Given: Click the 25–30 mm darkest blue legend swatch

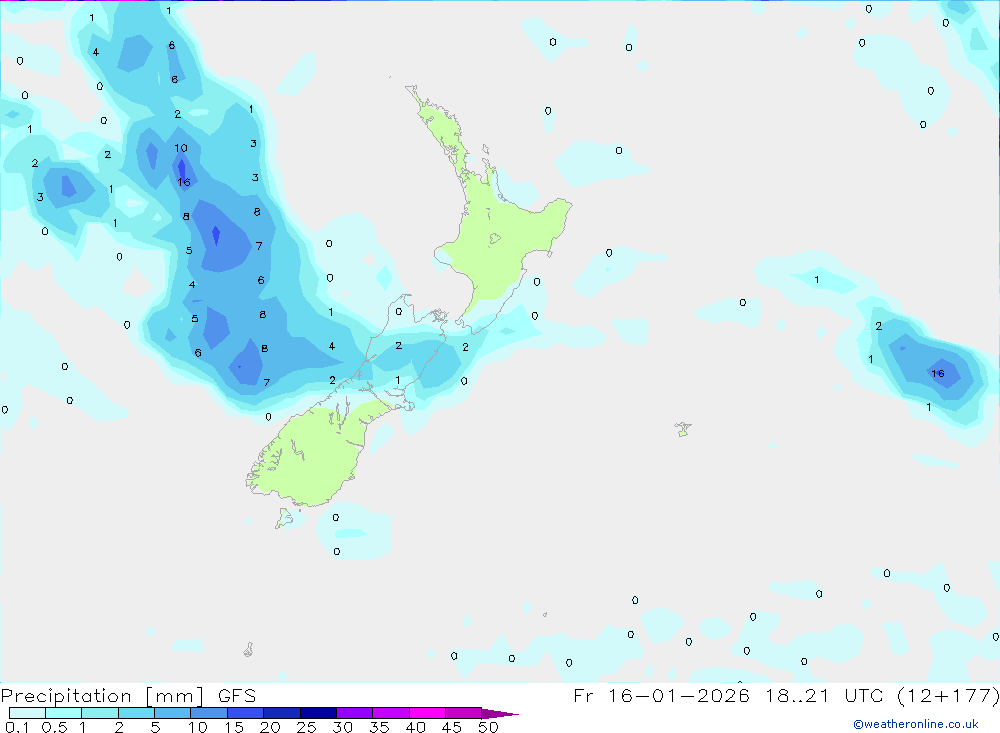Looking at the screenshot, I should [318, 713].
